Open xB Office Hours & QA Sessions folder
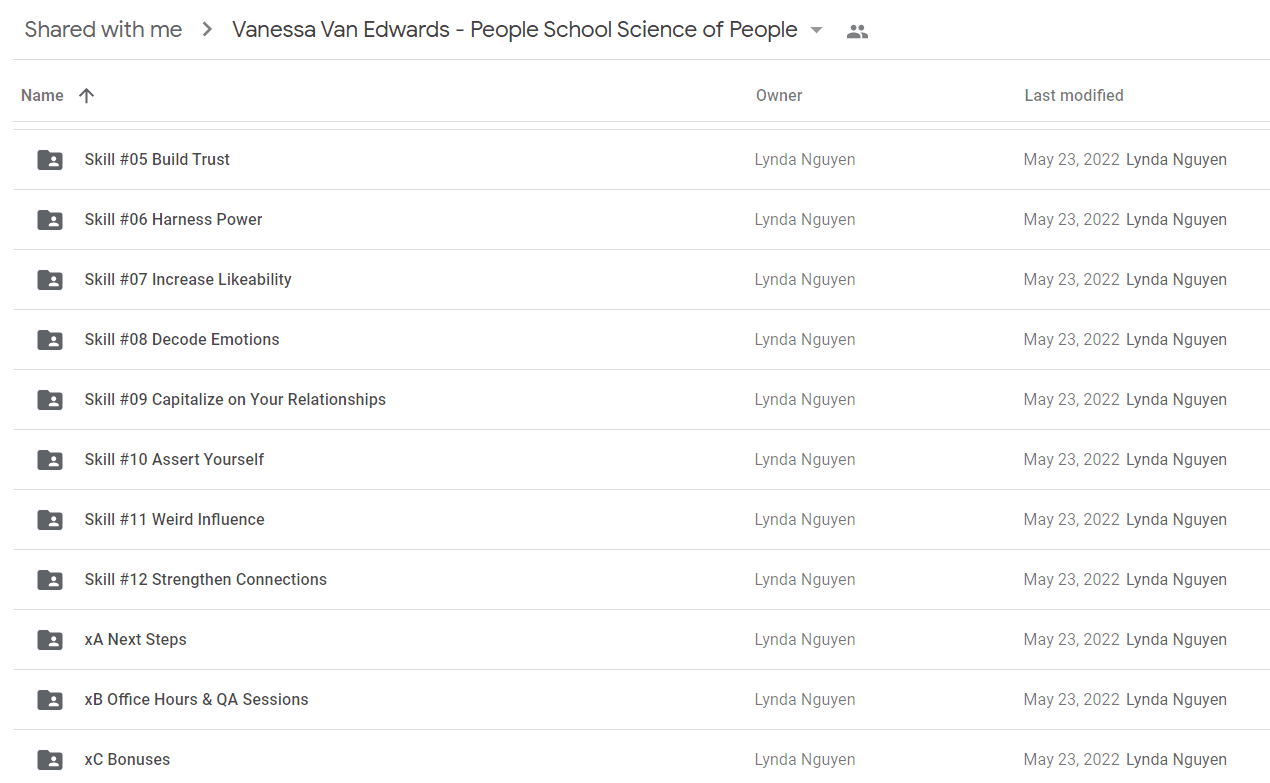Viewport: 1270px width, 783px height. coord(641,700)
